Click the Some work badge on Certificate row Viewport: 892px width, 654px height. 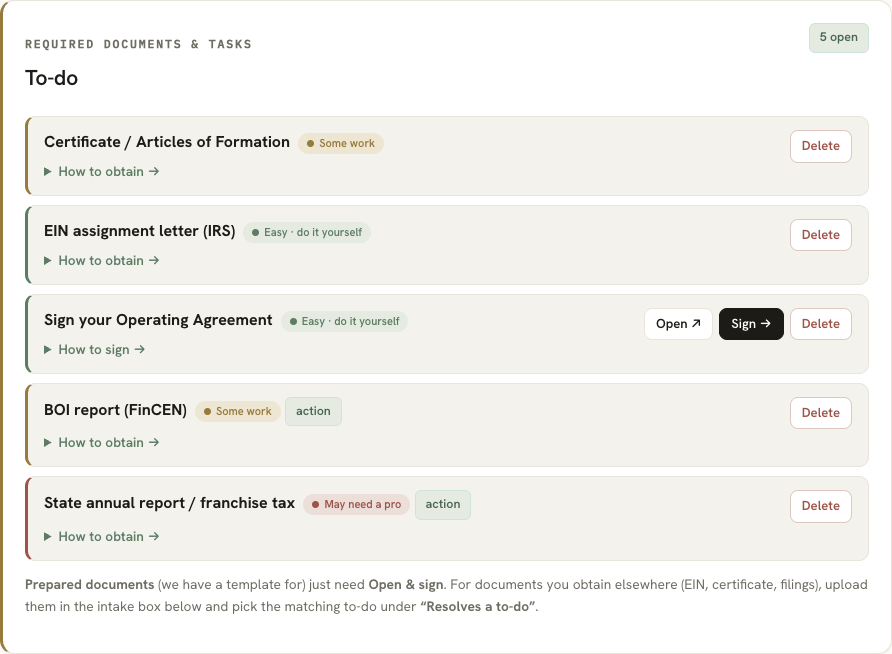pos(341,143)
